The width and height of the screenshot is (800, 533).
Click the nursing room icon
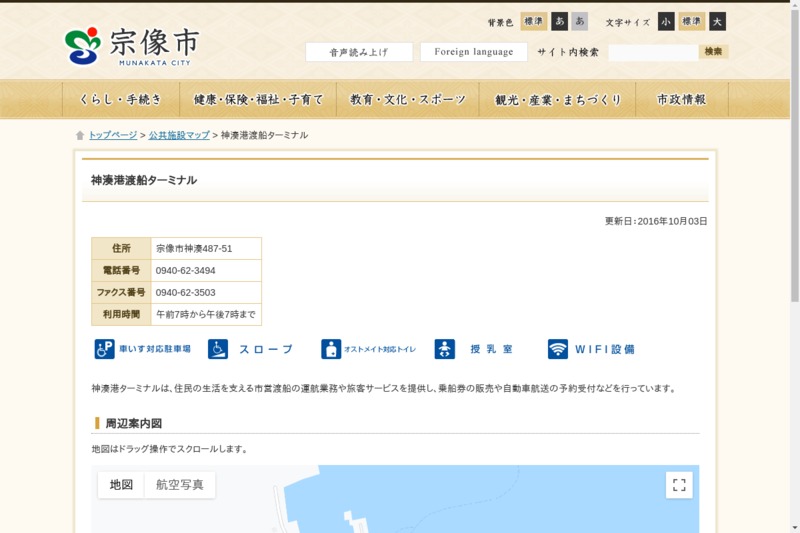pyautogui.click(x=445, y=349)
